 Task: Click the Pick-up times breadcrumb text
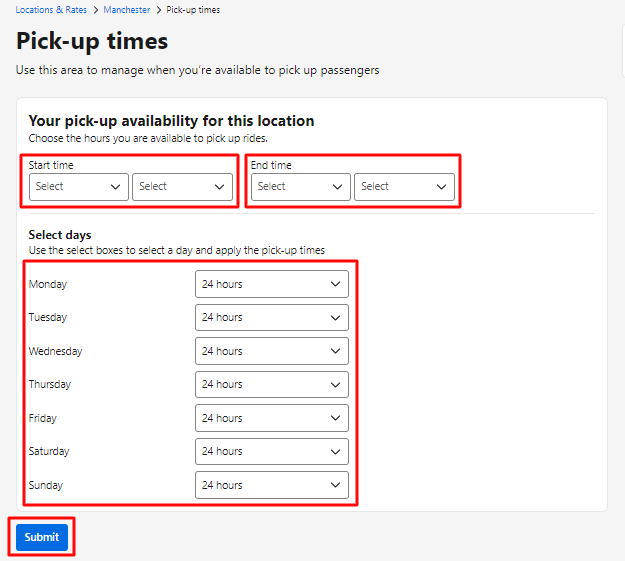click(x=193, y=10)
